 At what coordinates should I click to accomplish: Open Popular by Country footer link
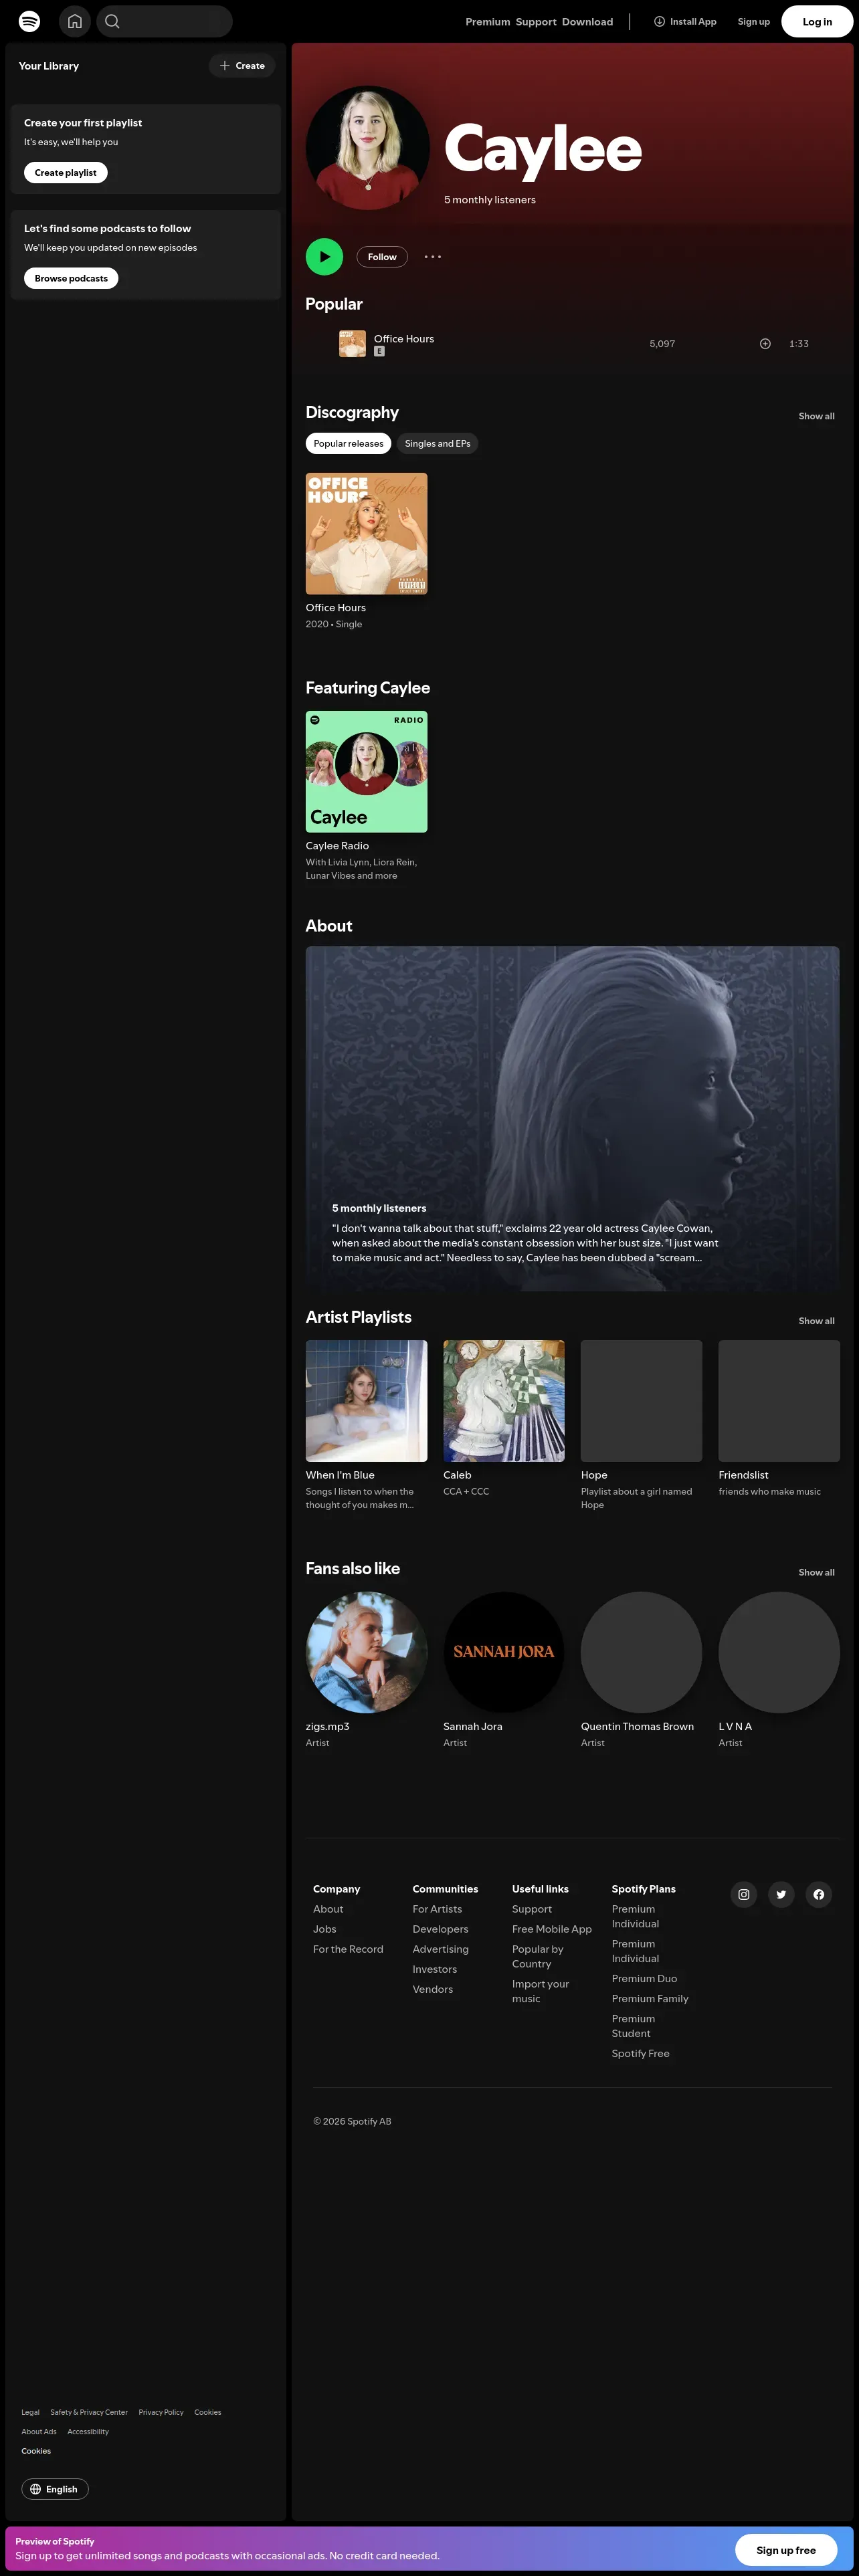click(x=538, y=1956)
